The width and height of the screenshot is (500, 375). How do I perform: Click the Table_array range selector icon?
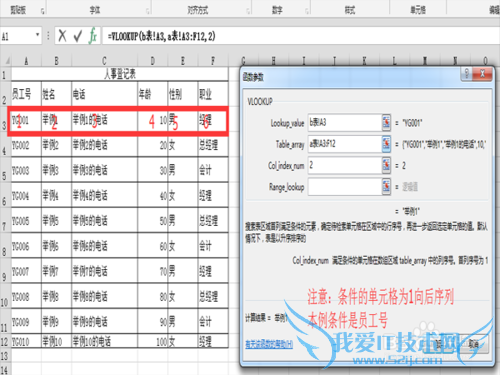tap(386, 144)
